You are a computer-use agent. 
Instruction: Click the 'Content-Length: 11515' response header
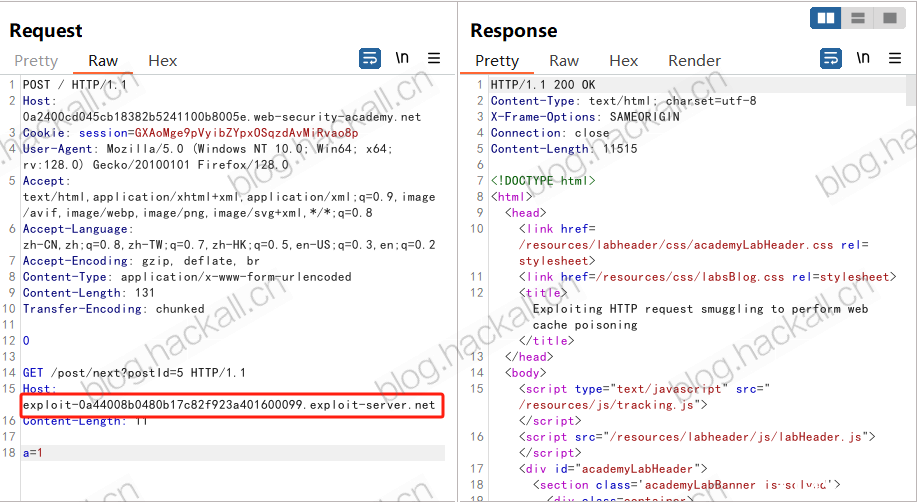point(564,149)
